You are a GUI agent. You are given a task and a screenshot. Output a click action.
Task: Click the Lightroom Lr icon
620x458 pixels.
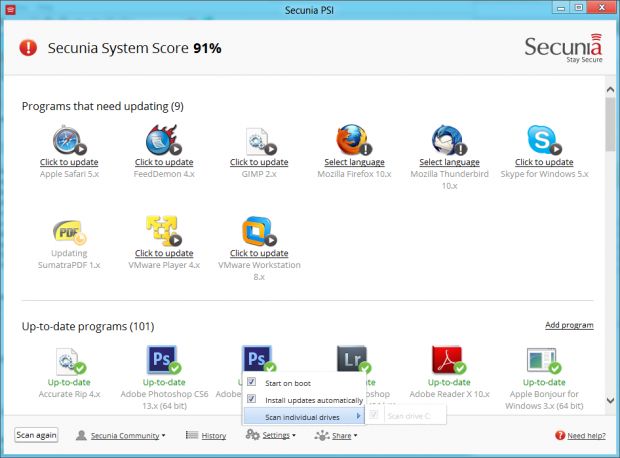(x=353, y=359)
